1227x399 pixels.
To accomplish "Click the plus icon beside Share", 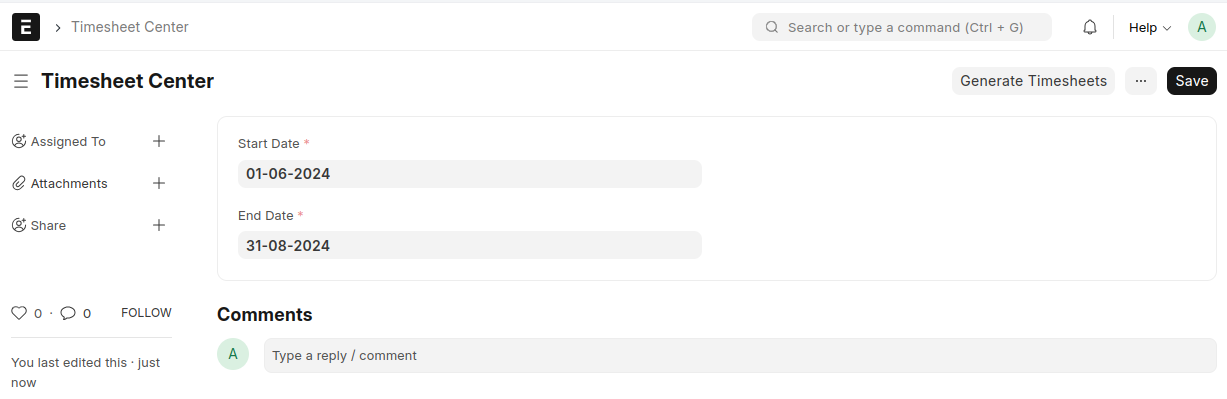I will (x=158, y=225).
